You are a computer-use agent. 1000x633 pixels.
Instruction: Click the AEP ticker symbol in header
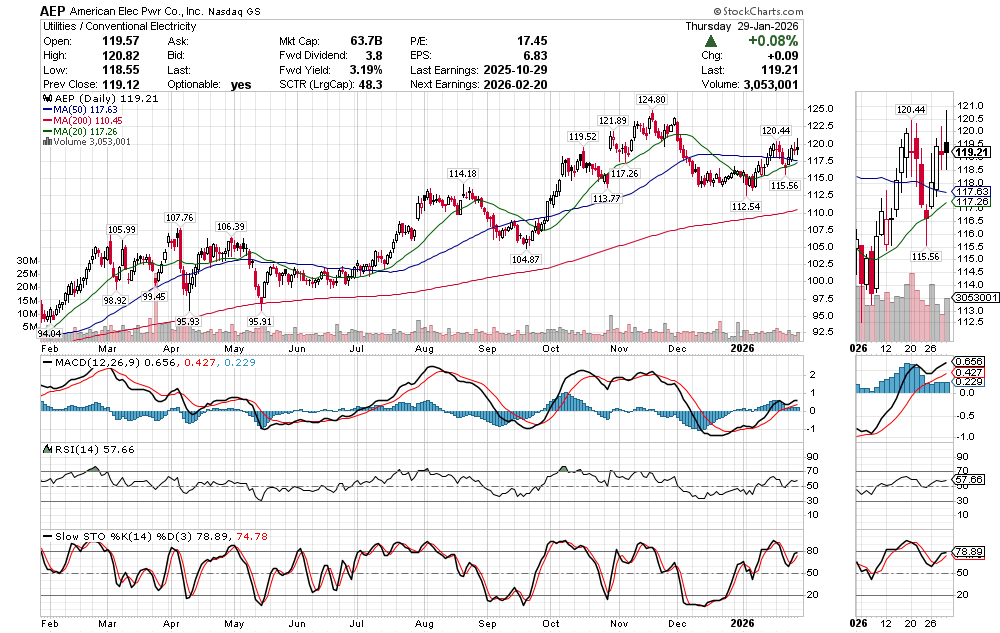coord(58,10)
